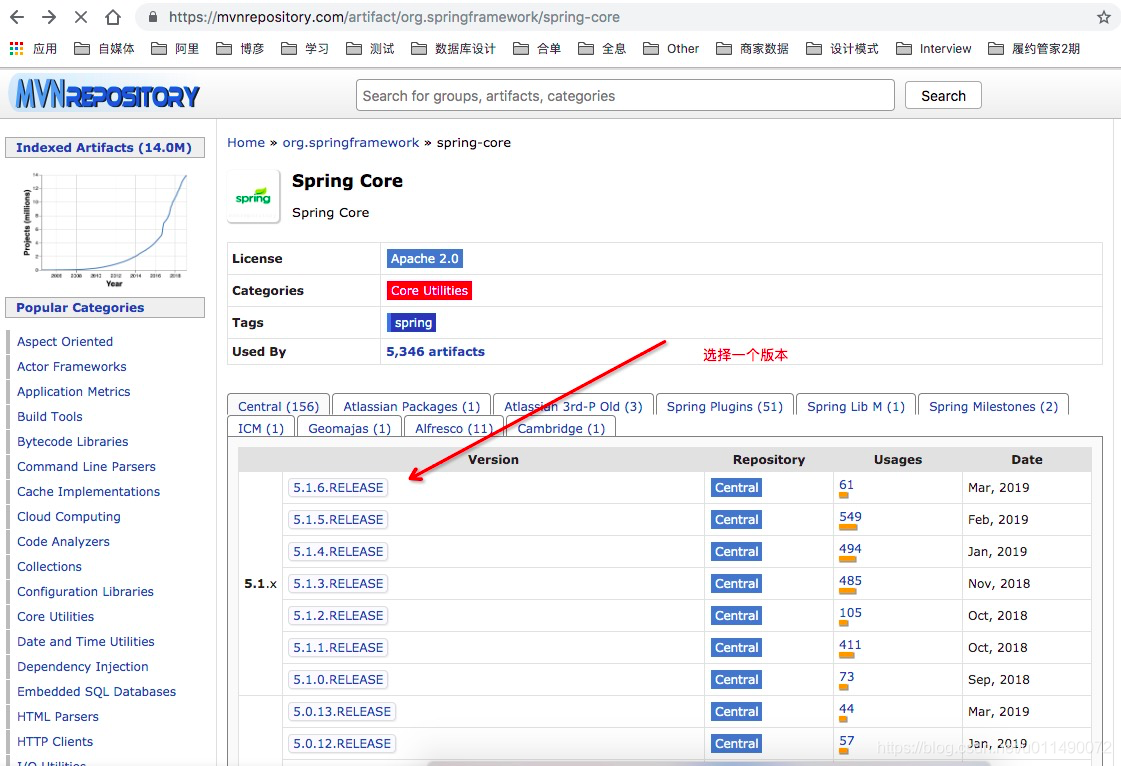The height and width of the screenshot is (766, 1121).
Task: Click Central badge in 5.1.6.RELEASE row
Action: pos(736,487)
